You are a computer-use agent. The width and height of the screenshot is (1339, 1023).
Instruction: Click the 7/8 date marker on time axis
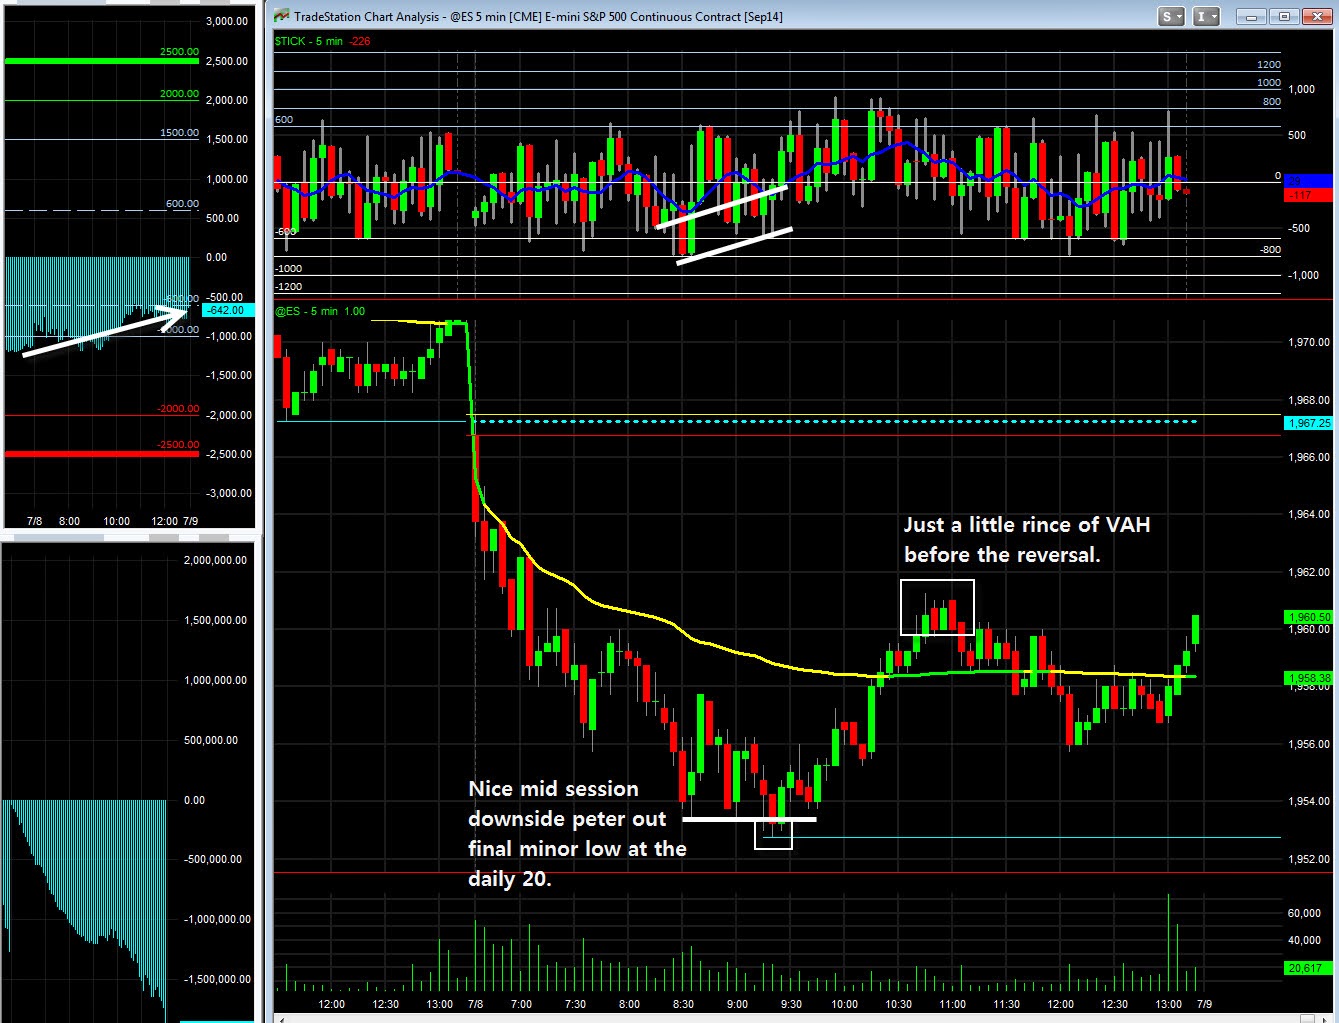[x=474, y=1004]
